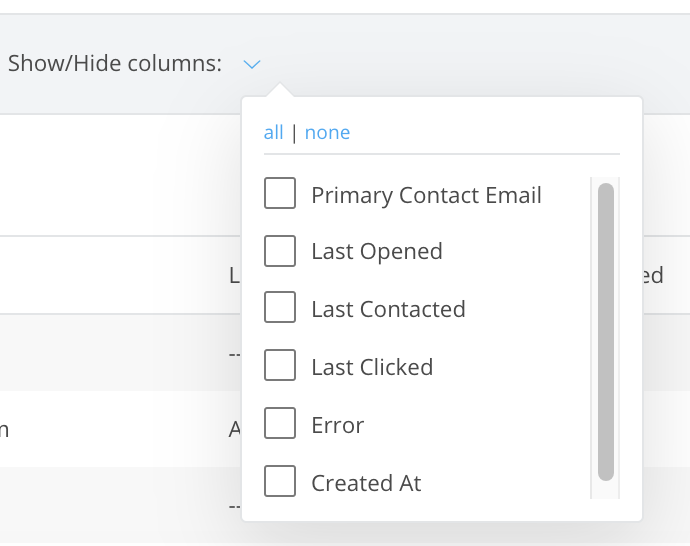Click the column list scrollbar thumb

point(606,330)
